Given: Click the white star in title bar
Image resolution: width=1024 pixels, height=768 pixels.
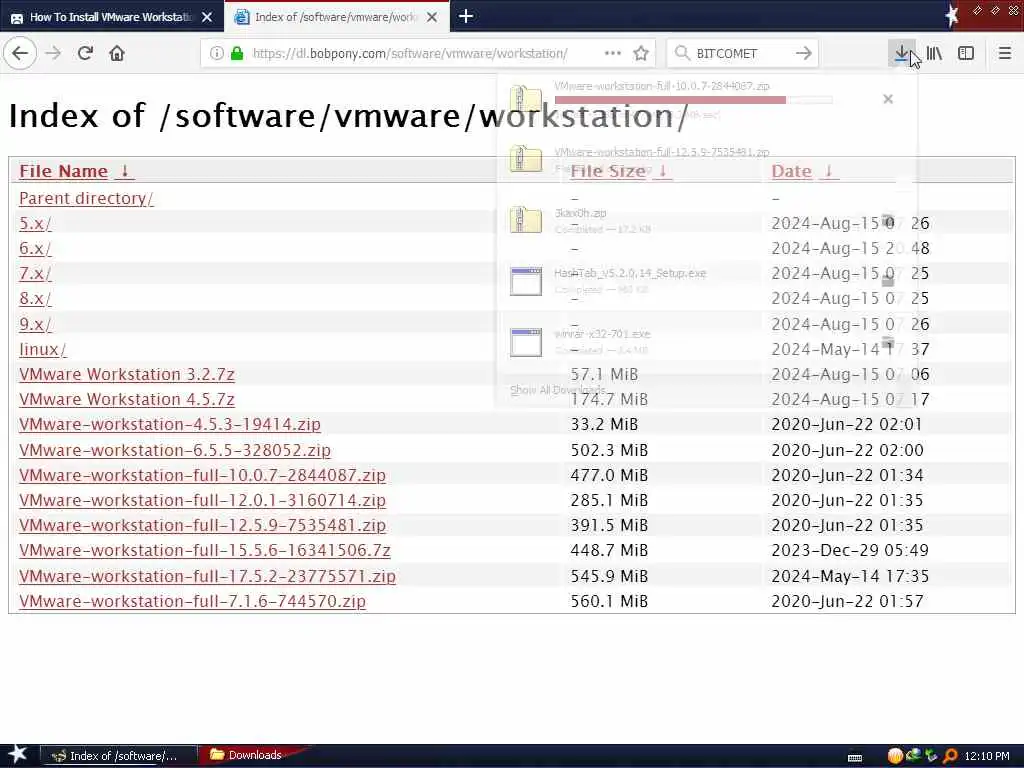Looking at the screenshot, I should pyautogui.click(x=951, y=16).
